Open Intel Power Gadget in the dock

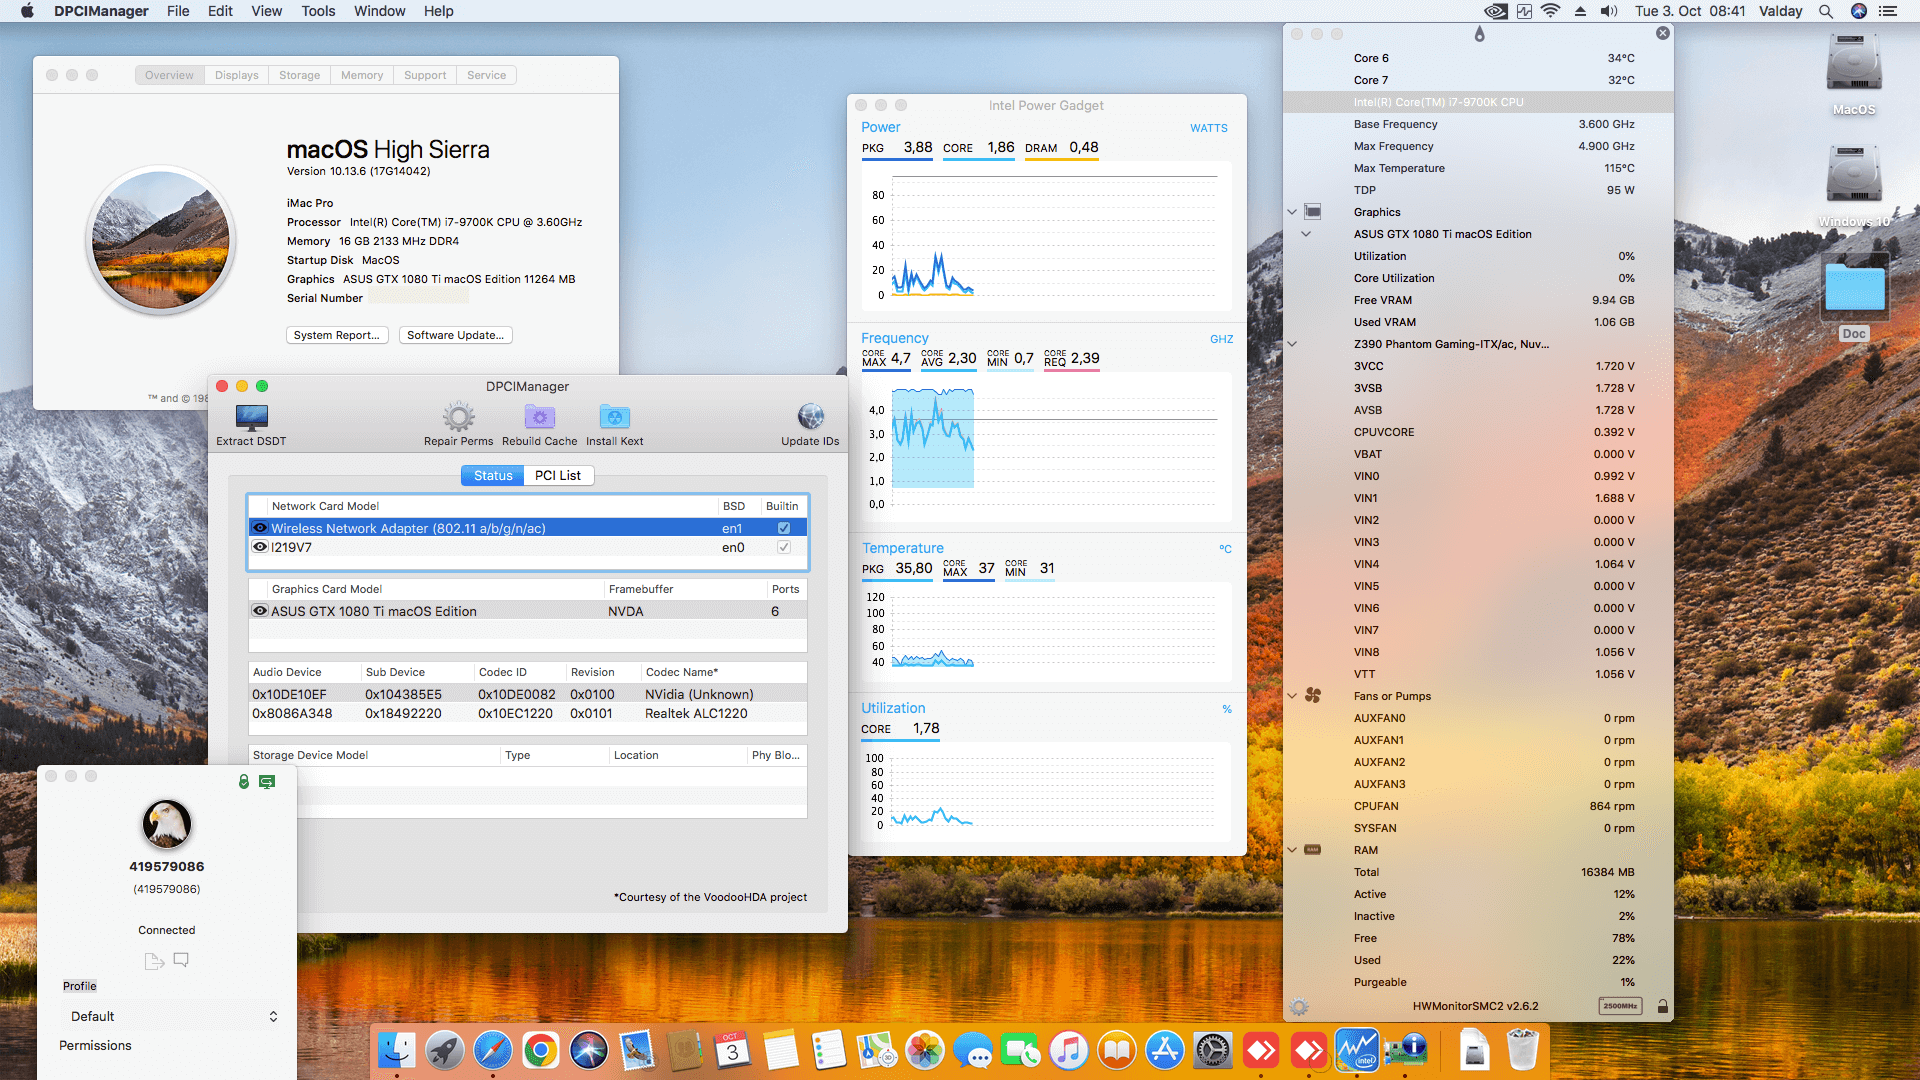click(x=1357, y=1050)
